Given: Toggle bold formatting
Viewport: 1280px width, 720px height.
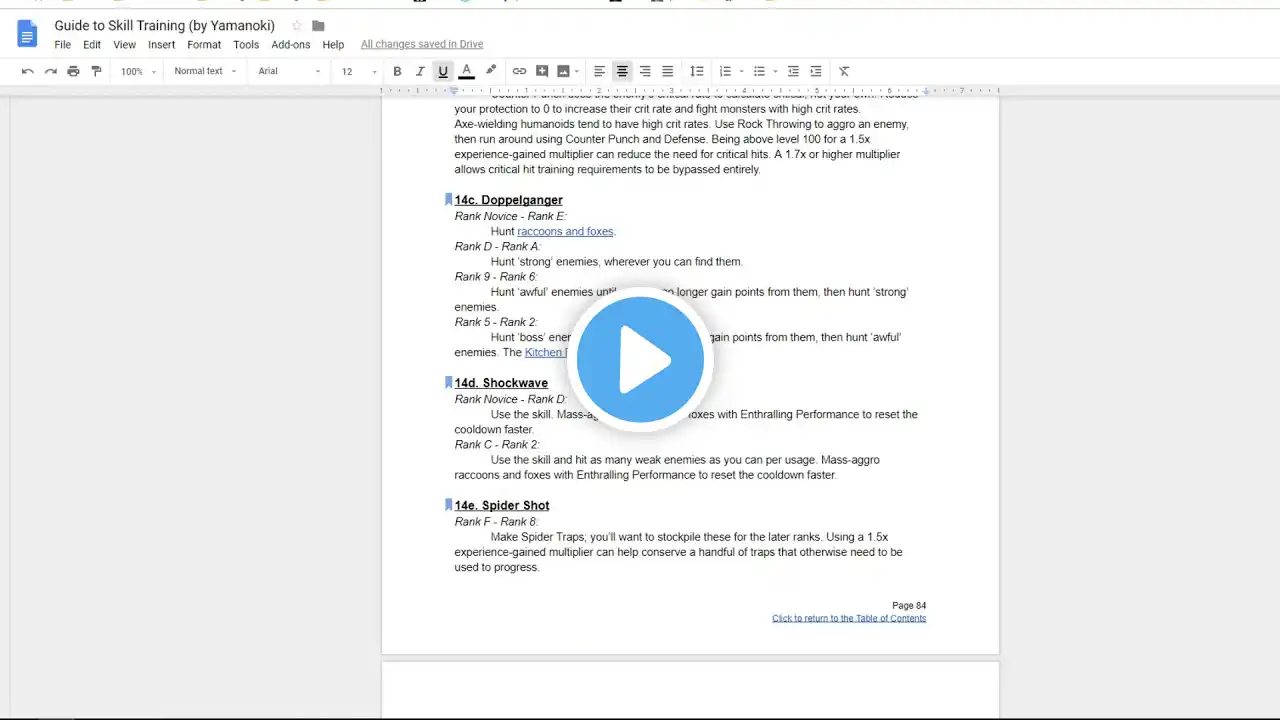Looking at the screenshot, I should point(397,71).
